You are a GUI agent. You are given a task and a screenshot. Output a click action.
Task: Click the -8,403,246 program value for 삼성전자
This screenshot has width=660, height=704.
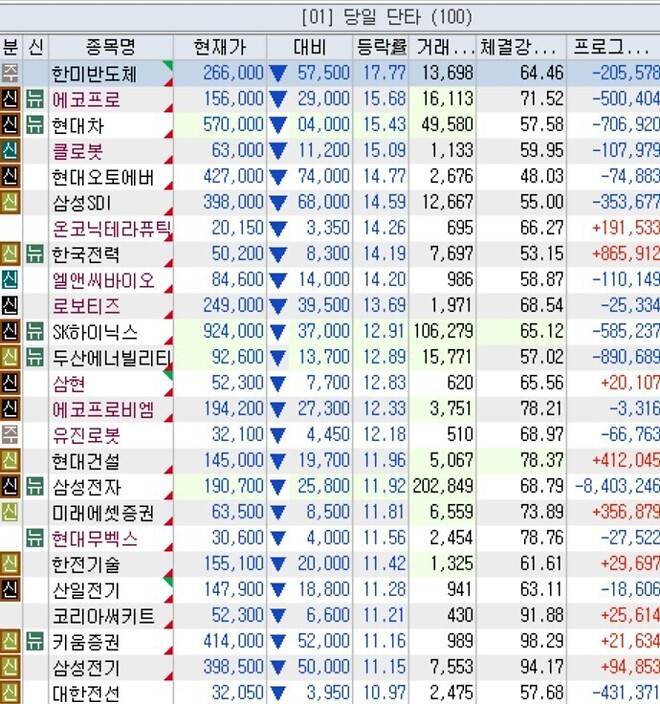click(617, 486)
